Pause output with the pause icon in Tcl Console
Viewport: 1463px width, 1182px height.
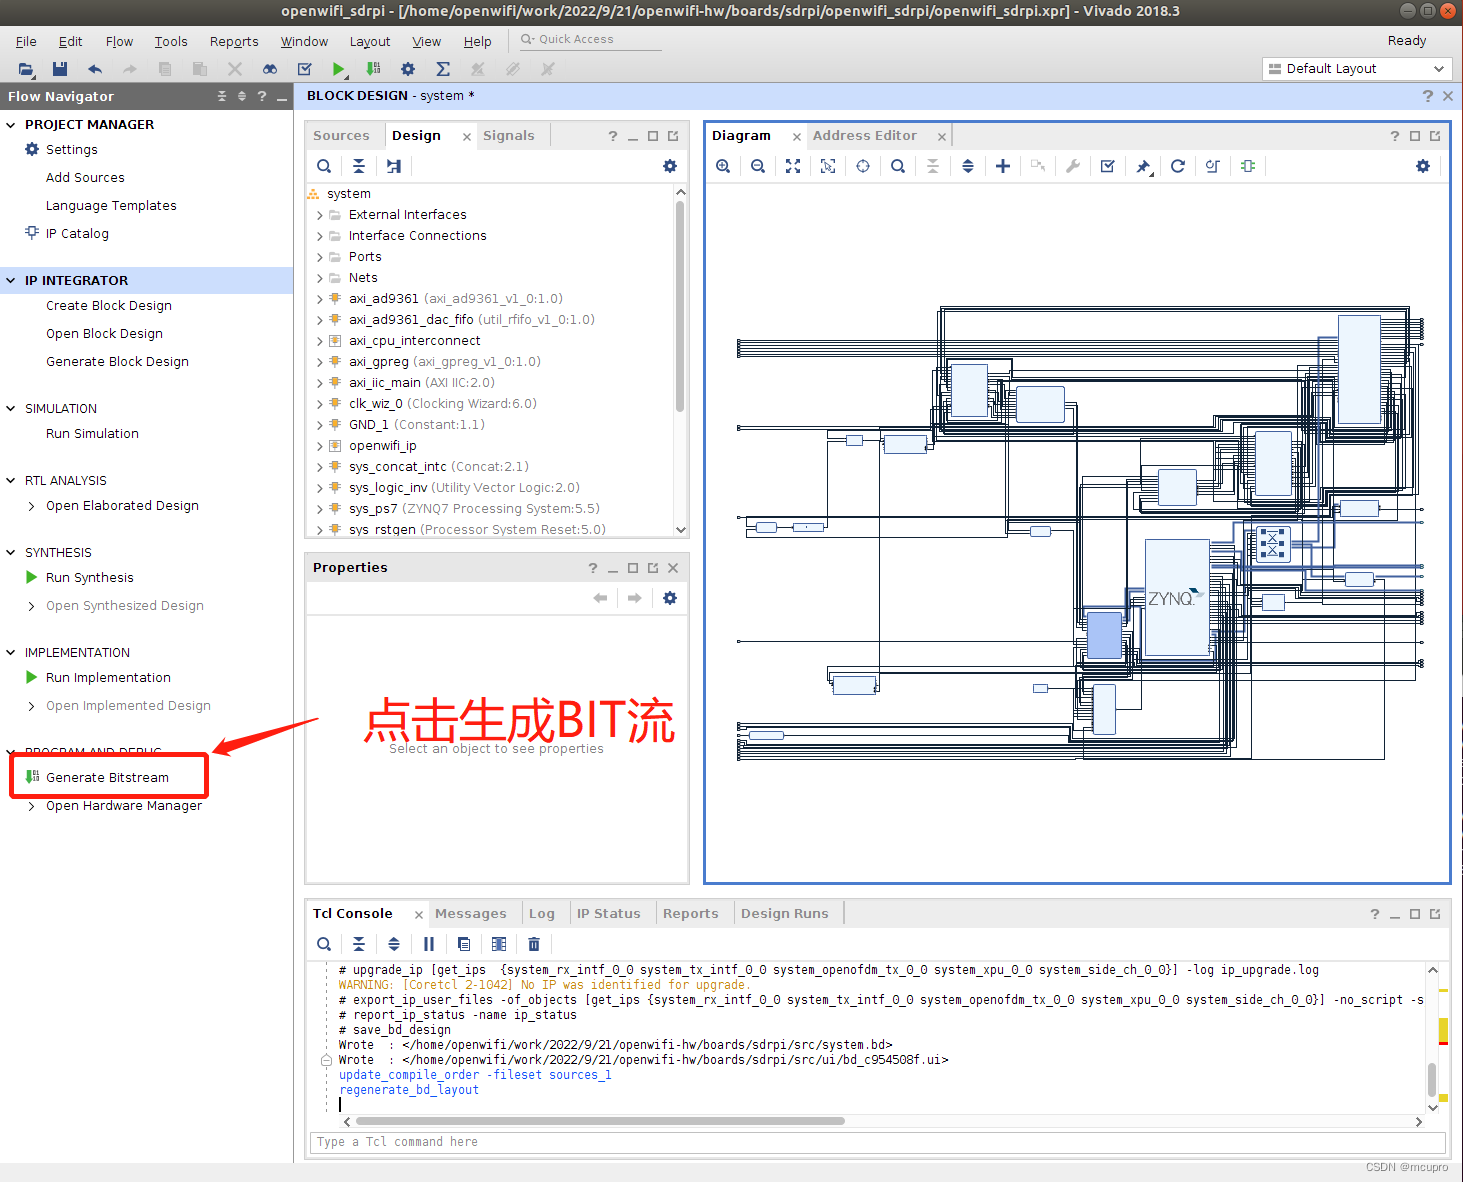(429, 943)
